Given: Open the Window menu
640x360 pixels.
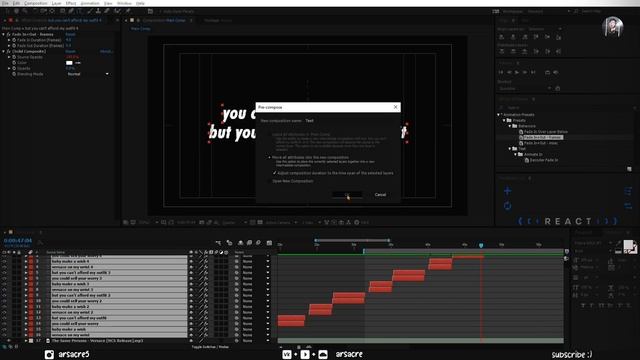Looking at the screenshot, I should pyautogui.click(x=124, y=3).
